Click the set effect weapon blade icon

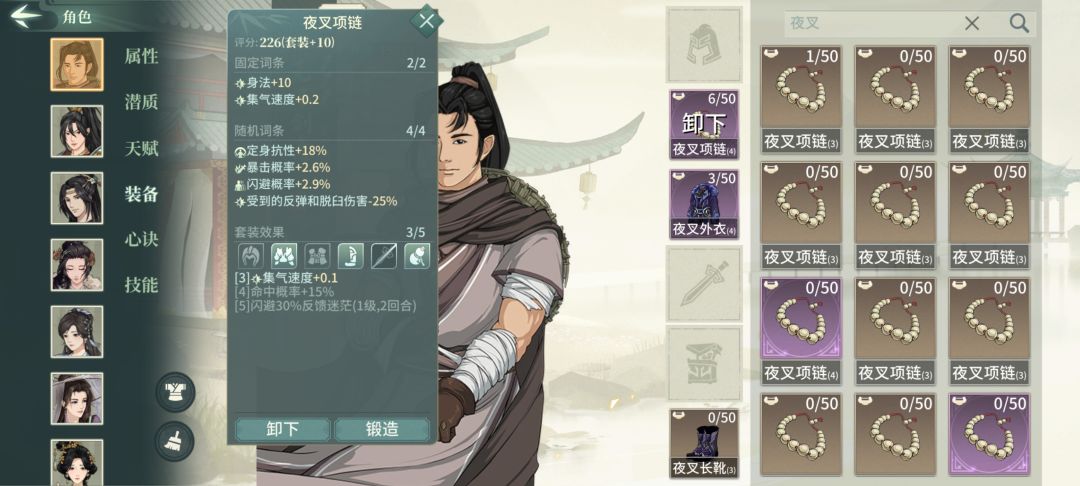384,256
